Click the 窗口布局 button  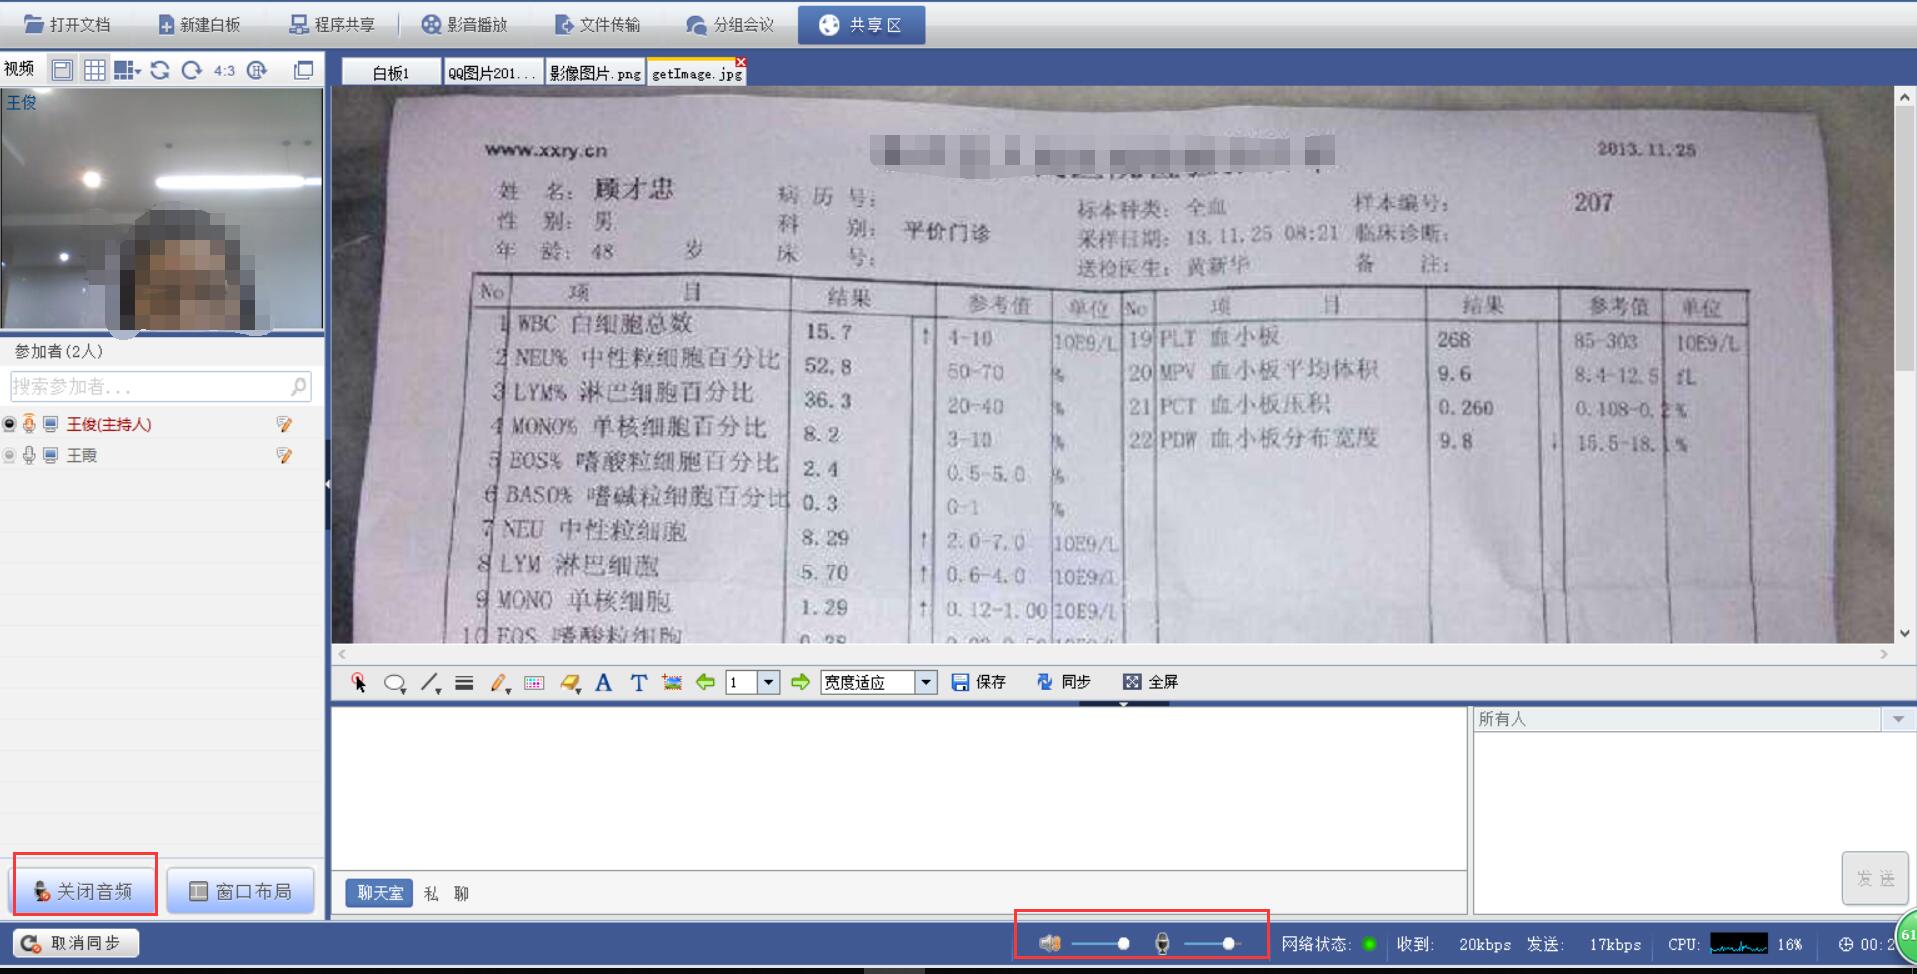click(241, 891)
